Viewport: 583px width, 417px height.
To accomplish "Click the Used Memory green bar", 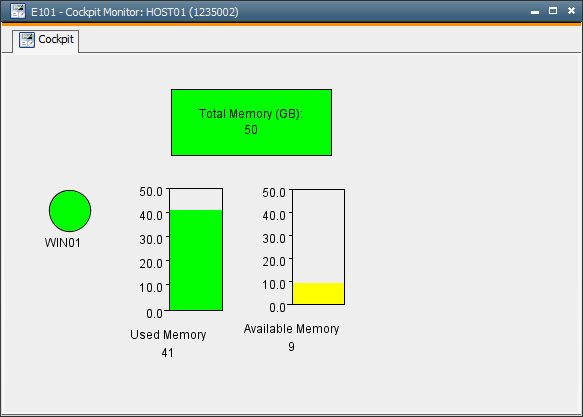I will pos(196,260).
